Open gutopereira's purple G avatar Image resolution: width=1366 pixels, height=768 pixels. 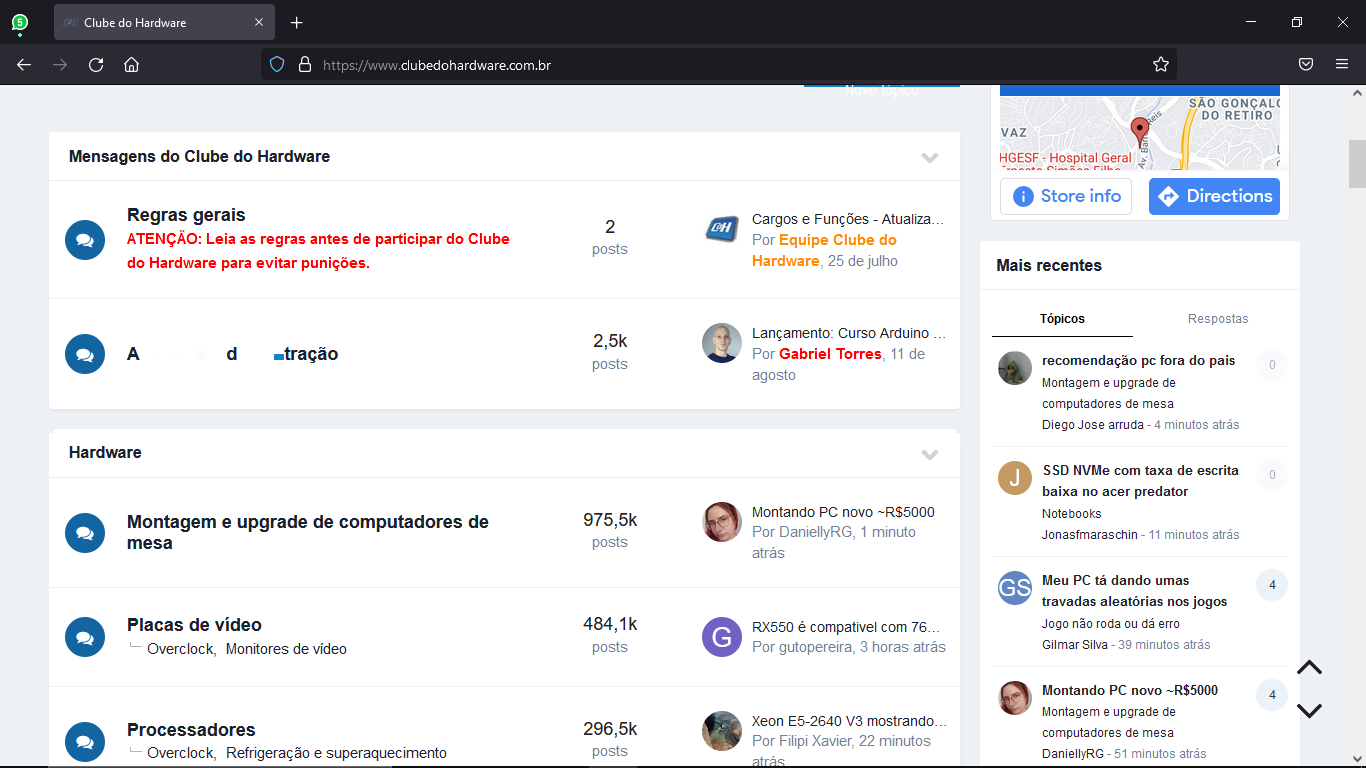coord(722,637)
